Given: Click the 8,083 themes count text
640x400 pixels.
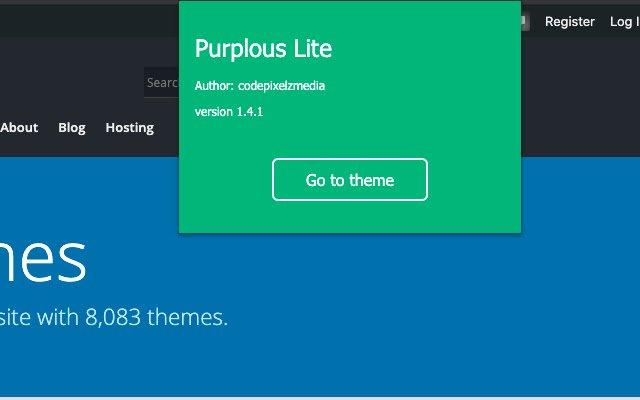Looking at the screenshot, I should pyautogui.click(x=156, y=317).
